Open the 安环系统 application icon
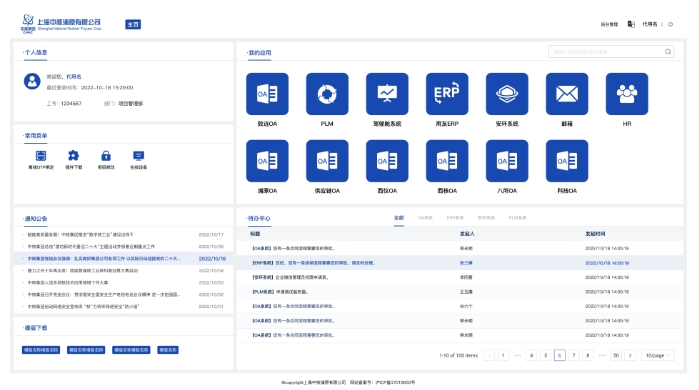Viewport: 699px width, 390px height. [507, 94]
